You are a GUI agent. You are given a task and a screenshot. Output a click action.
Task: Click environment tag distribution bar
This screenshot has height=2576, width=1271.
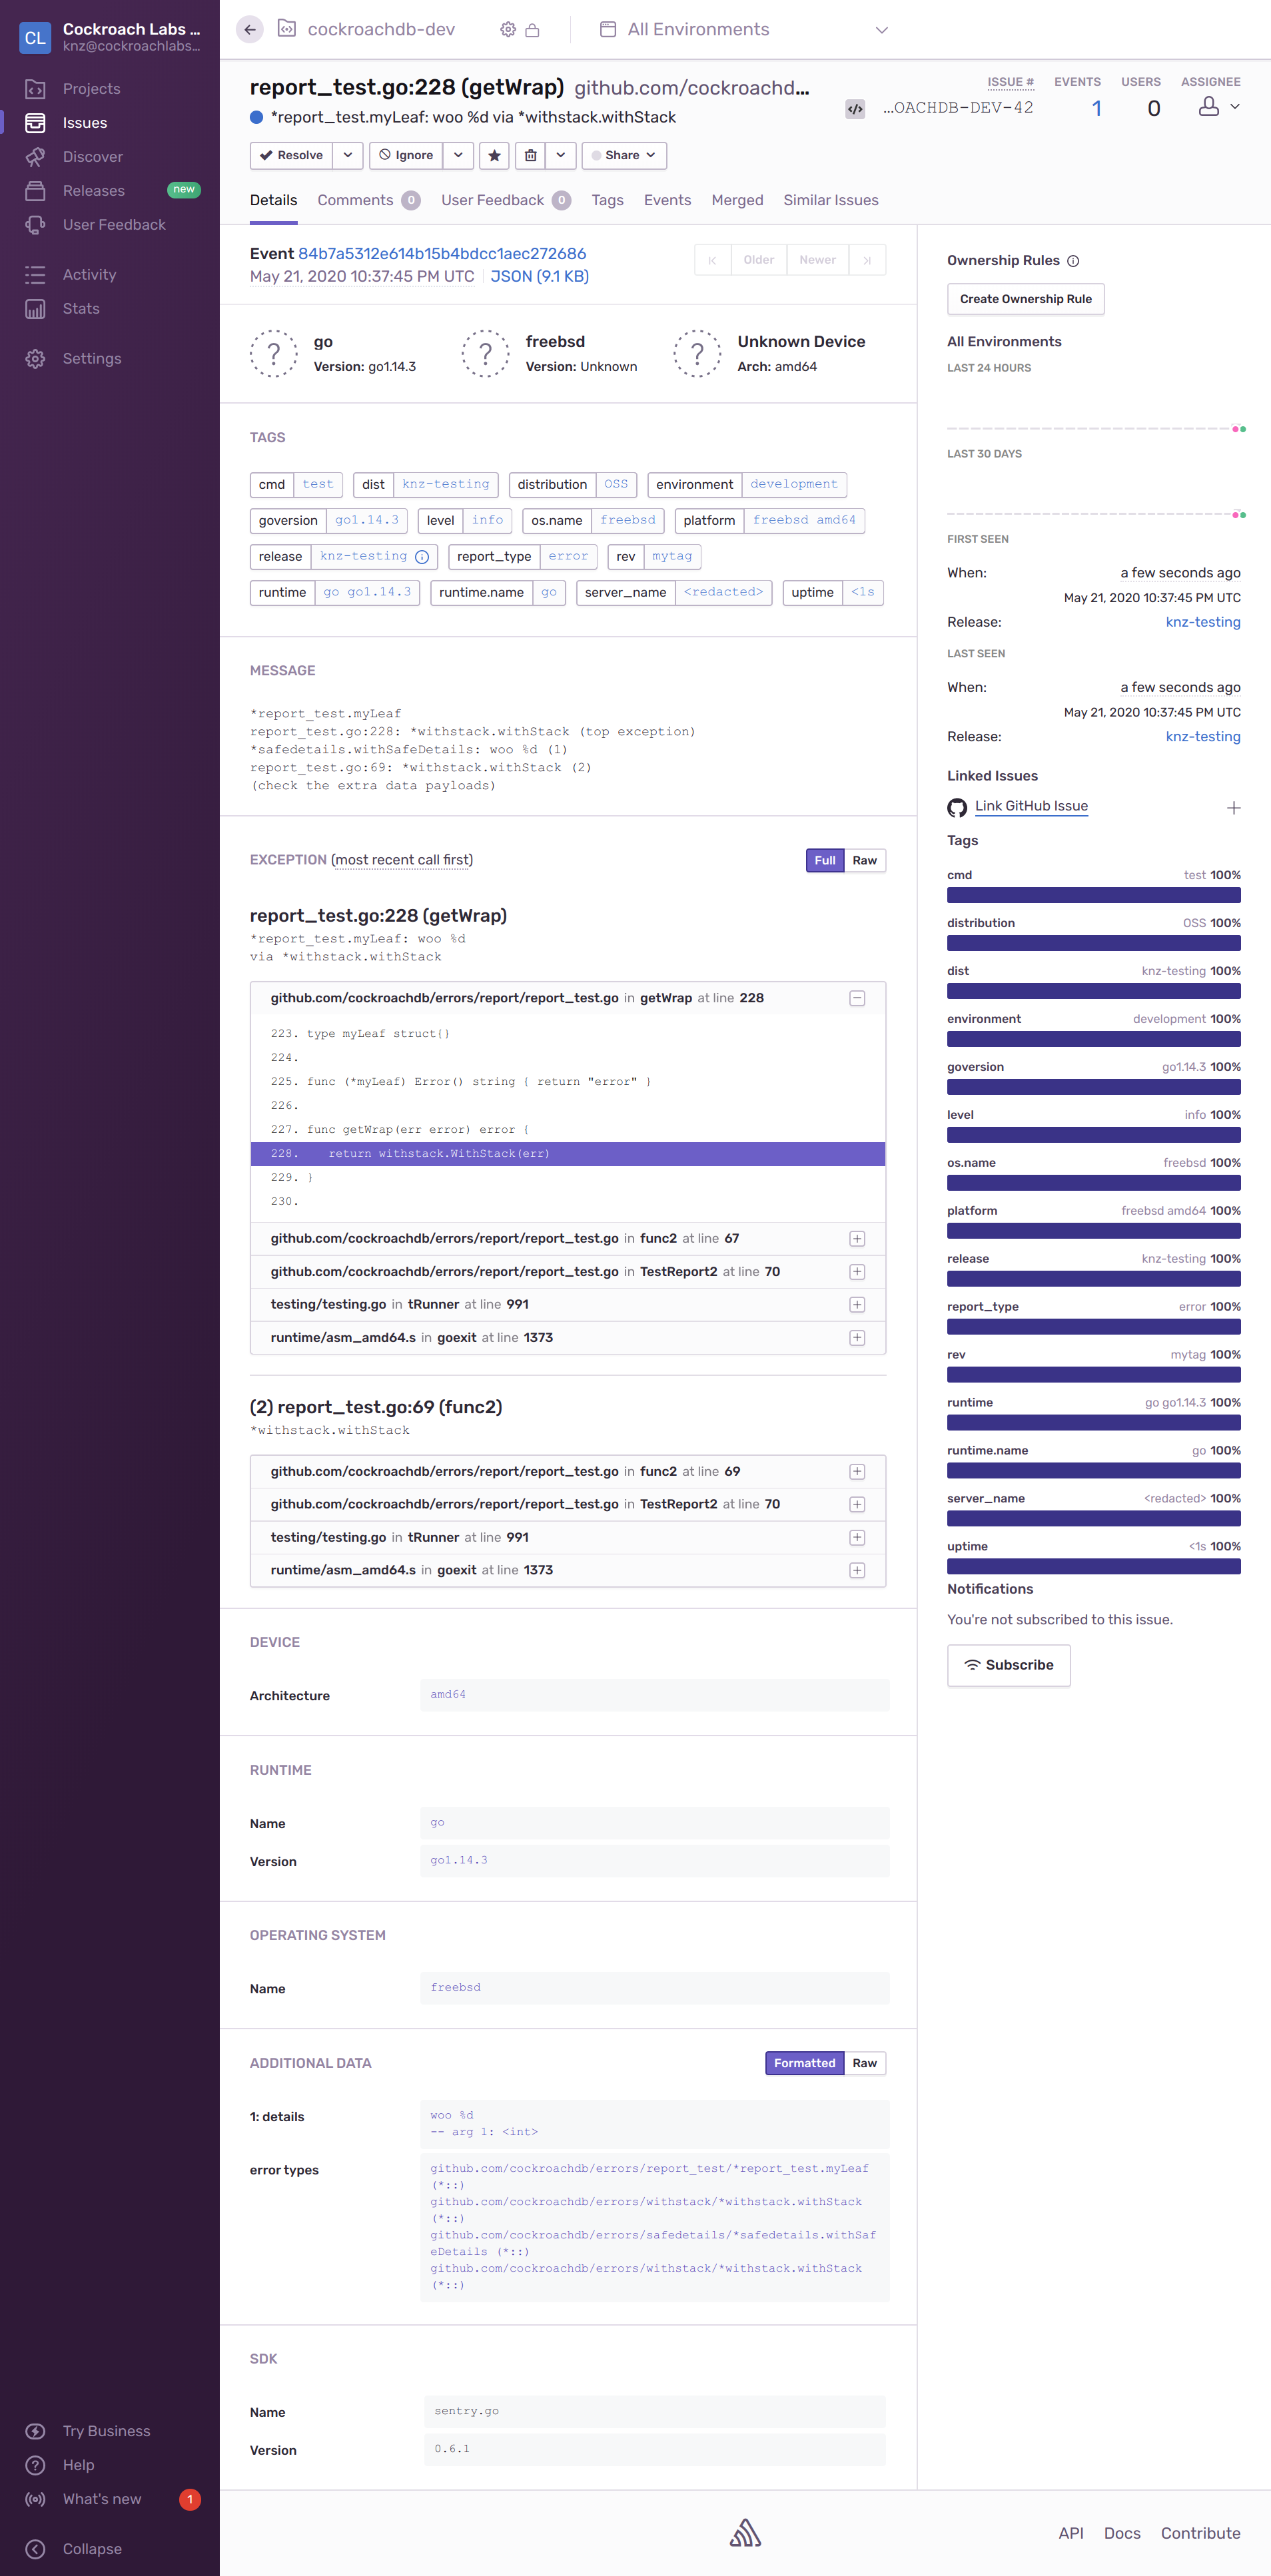[x=1093, y=1039]
